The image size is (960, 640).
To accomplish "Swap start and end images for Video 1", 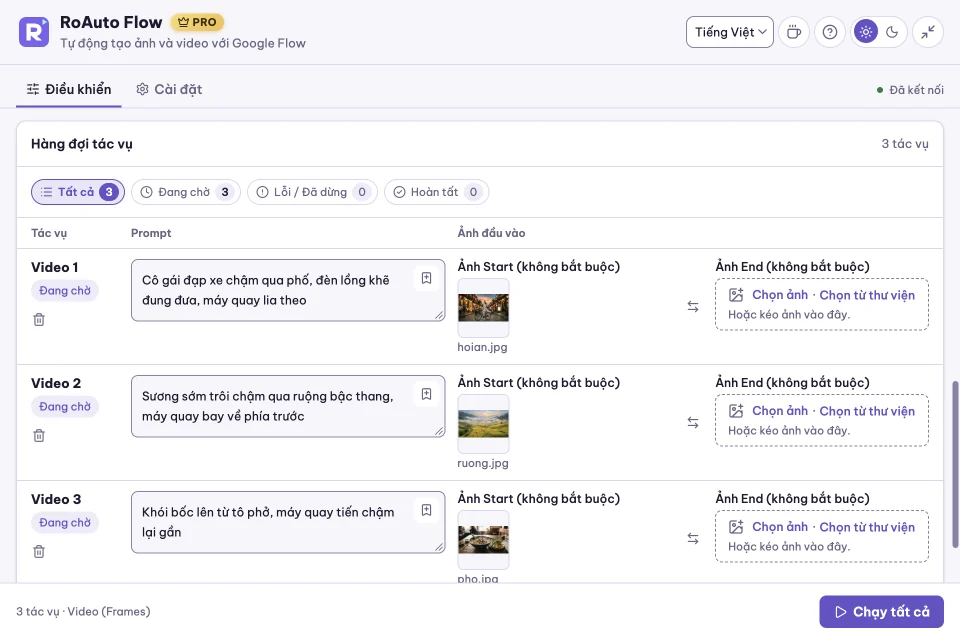I will [693, 306].
